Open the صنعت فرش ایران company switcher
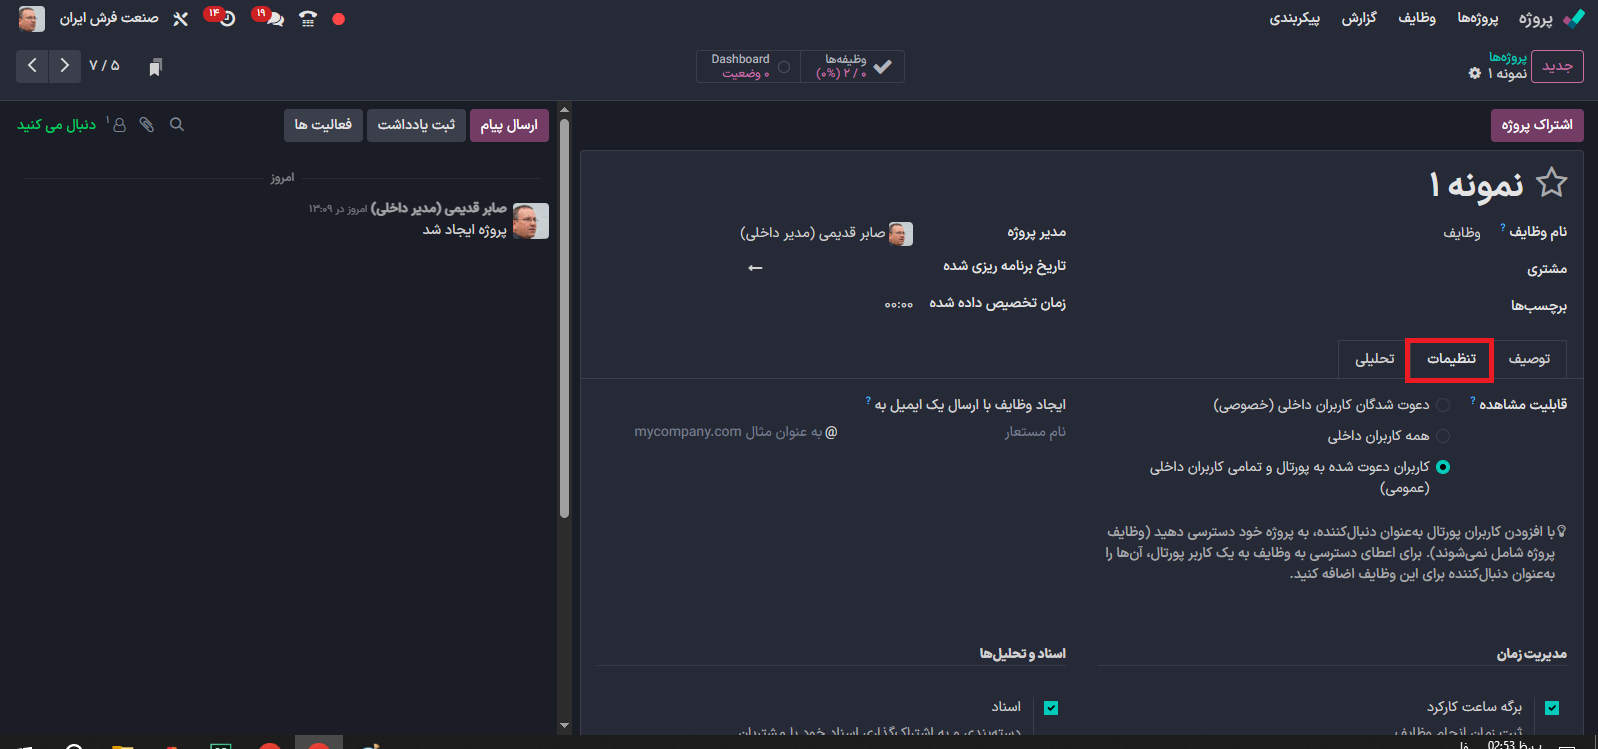 point(109,18)
